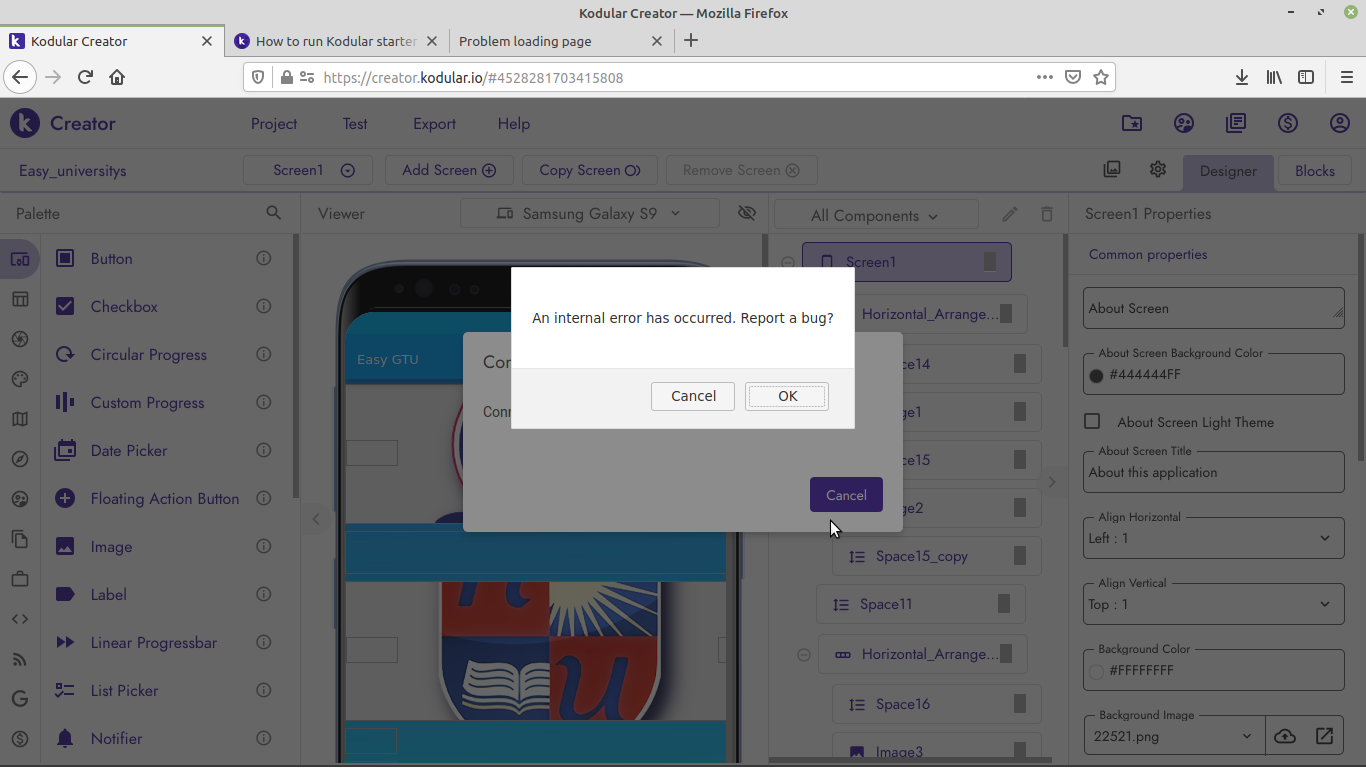Reload the page in Firefox

pos(85,77)
